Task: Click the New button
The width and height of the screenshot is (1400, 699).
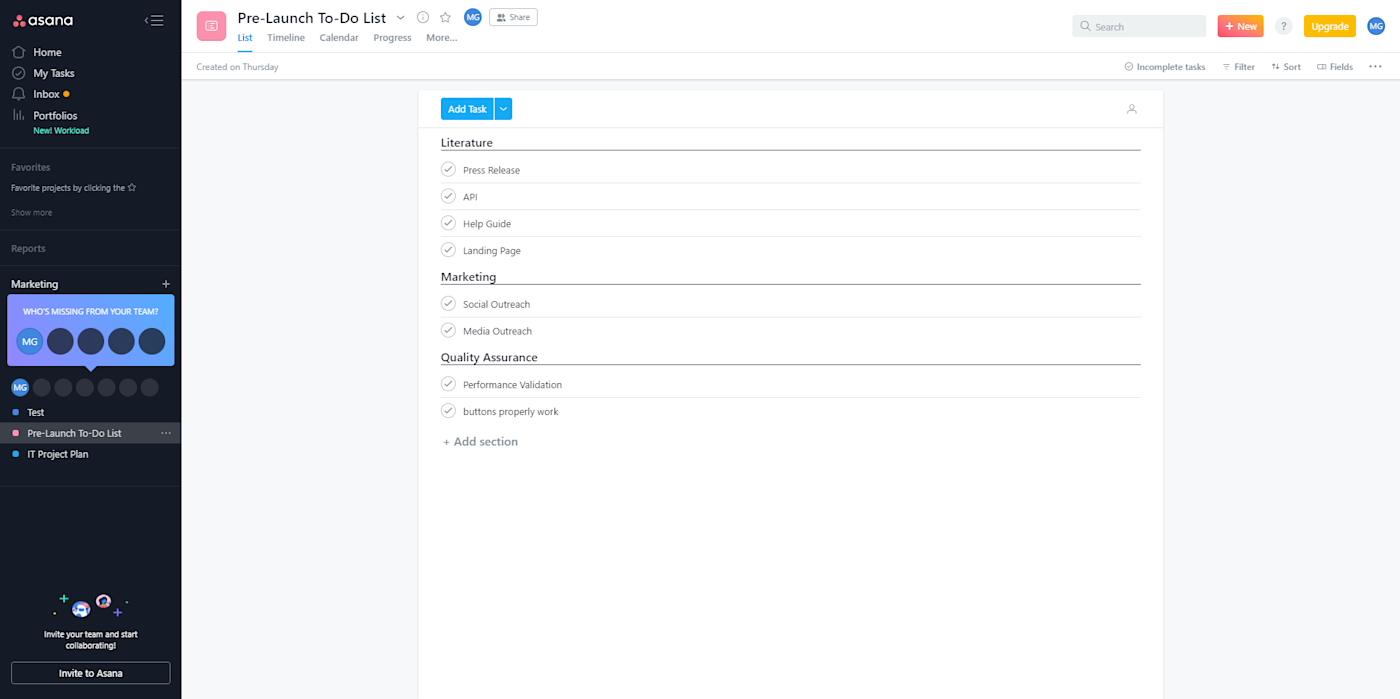Action: coord(1240,26)
